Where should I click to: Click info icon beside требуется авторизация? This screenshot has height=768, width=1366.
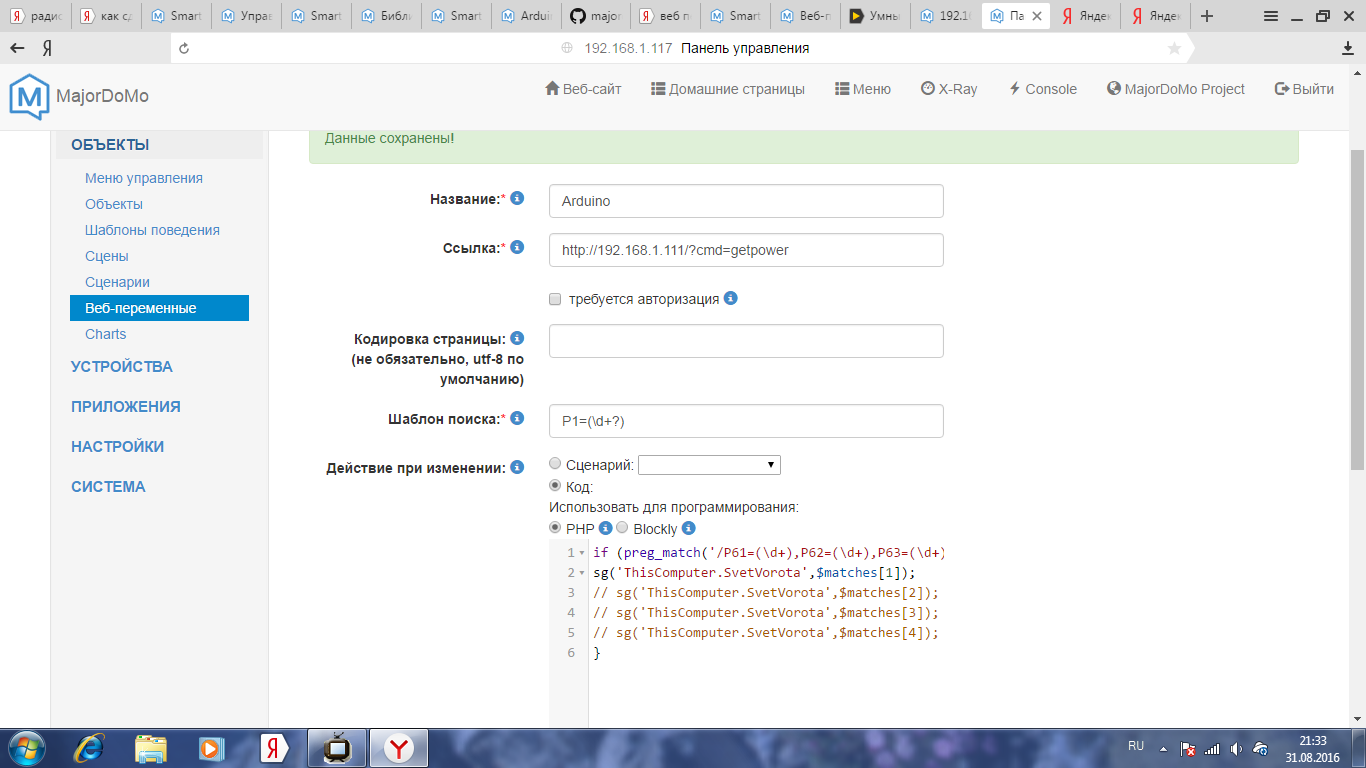click(731, 298)
